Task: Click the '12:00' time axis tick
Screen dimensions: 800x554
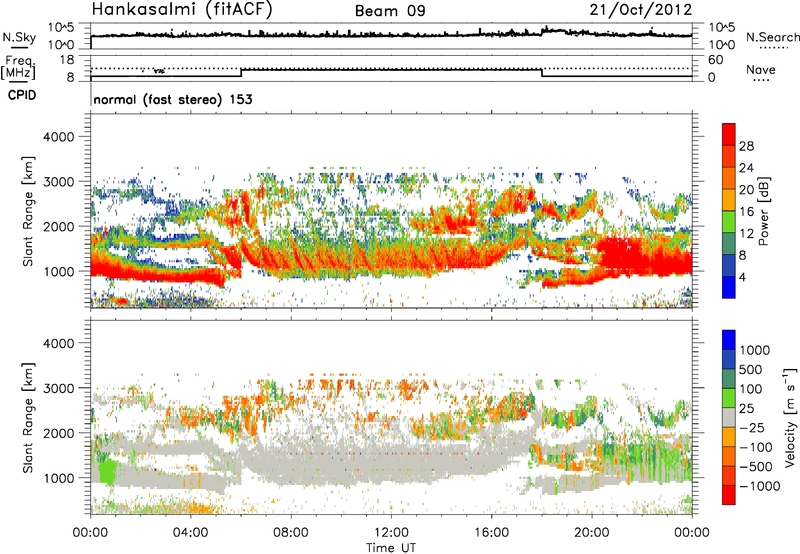Action: pyautogui.click(x=391, y=533)
